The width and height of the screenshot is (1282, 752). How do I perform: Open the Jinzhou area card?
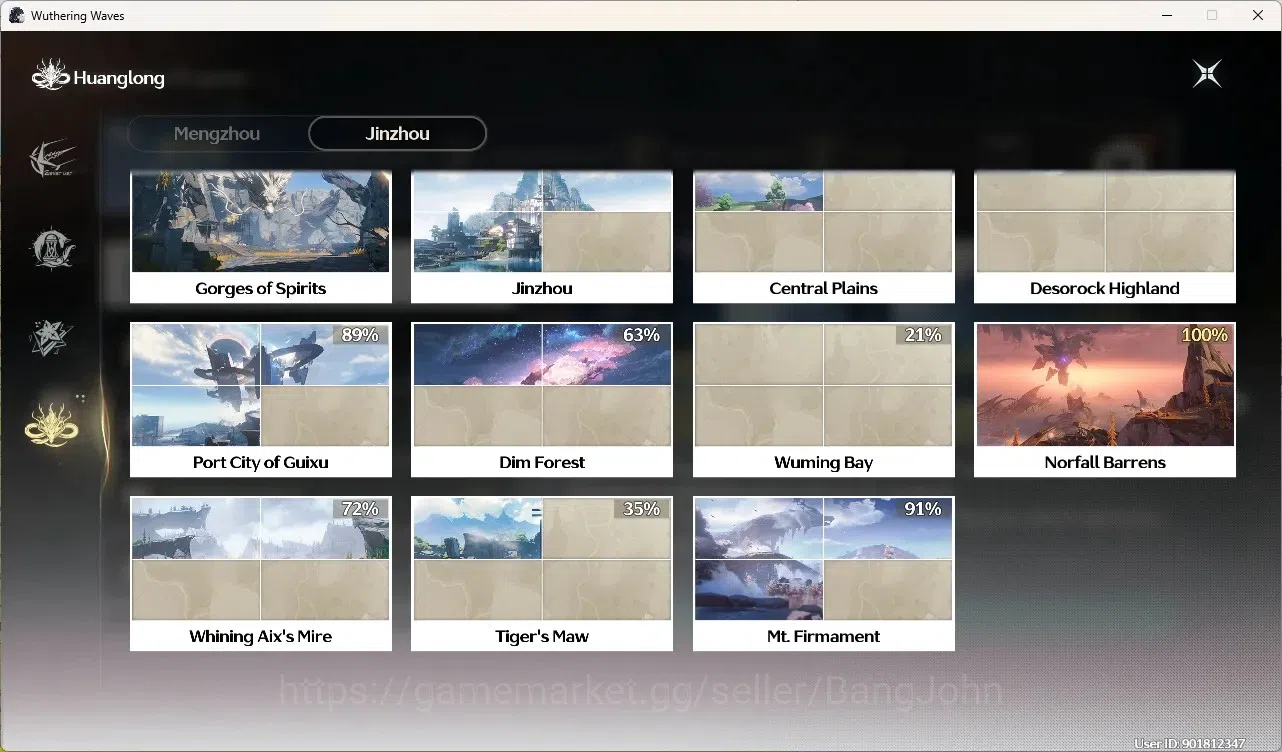pos(542,237)
